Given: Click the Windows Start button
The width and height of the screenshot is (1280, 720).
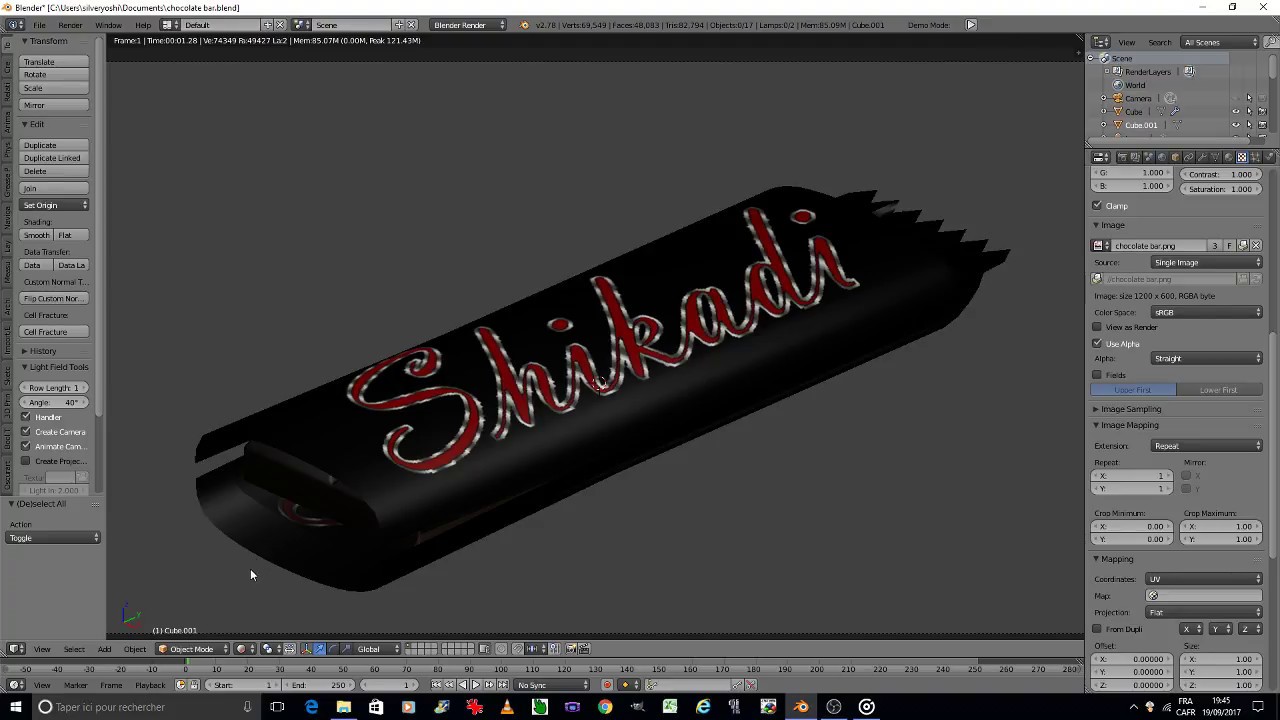Looking at the screenshot, I should click(14, 707).
